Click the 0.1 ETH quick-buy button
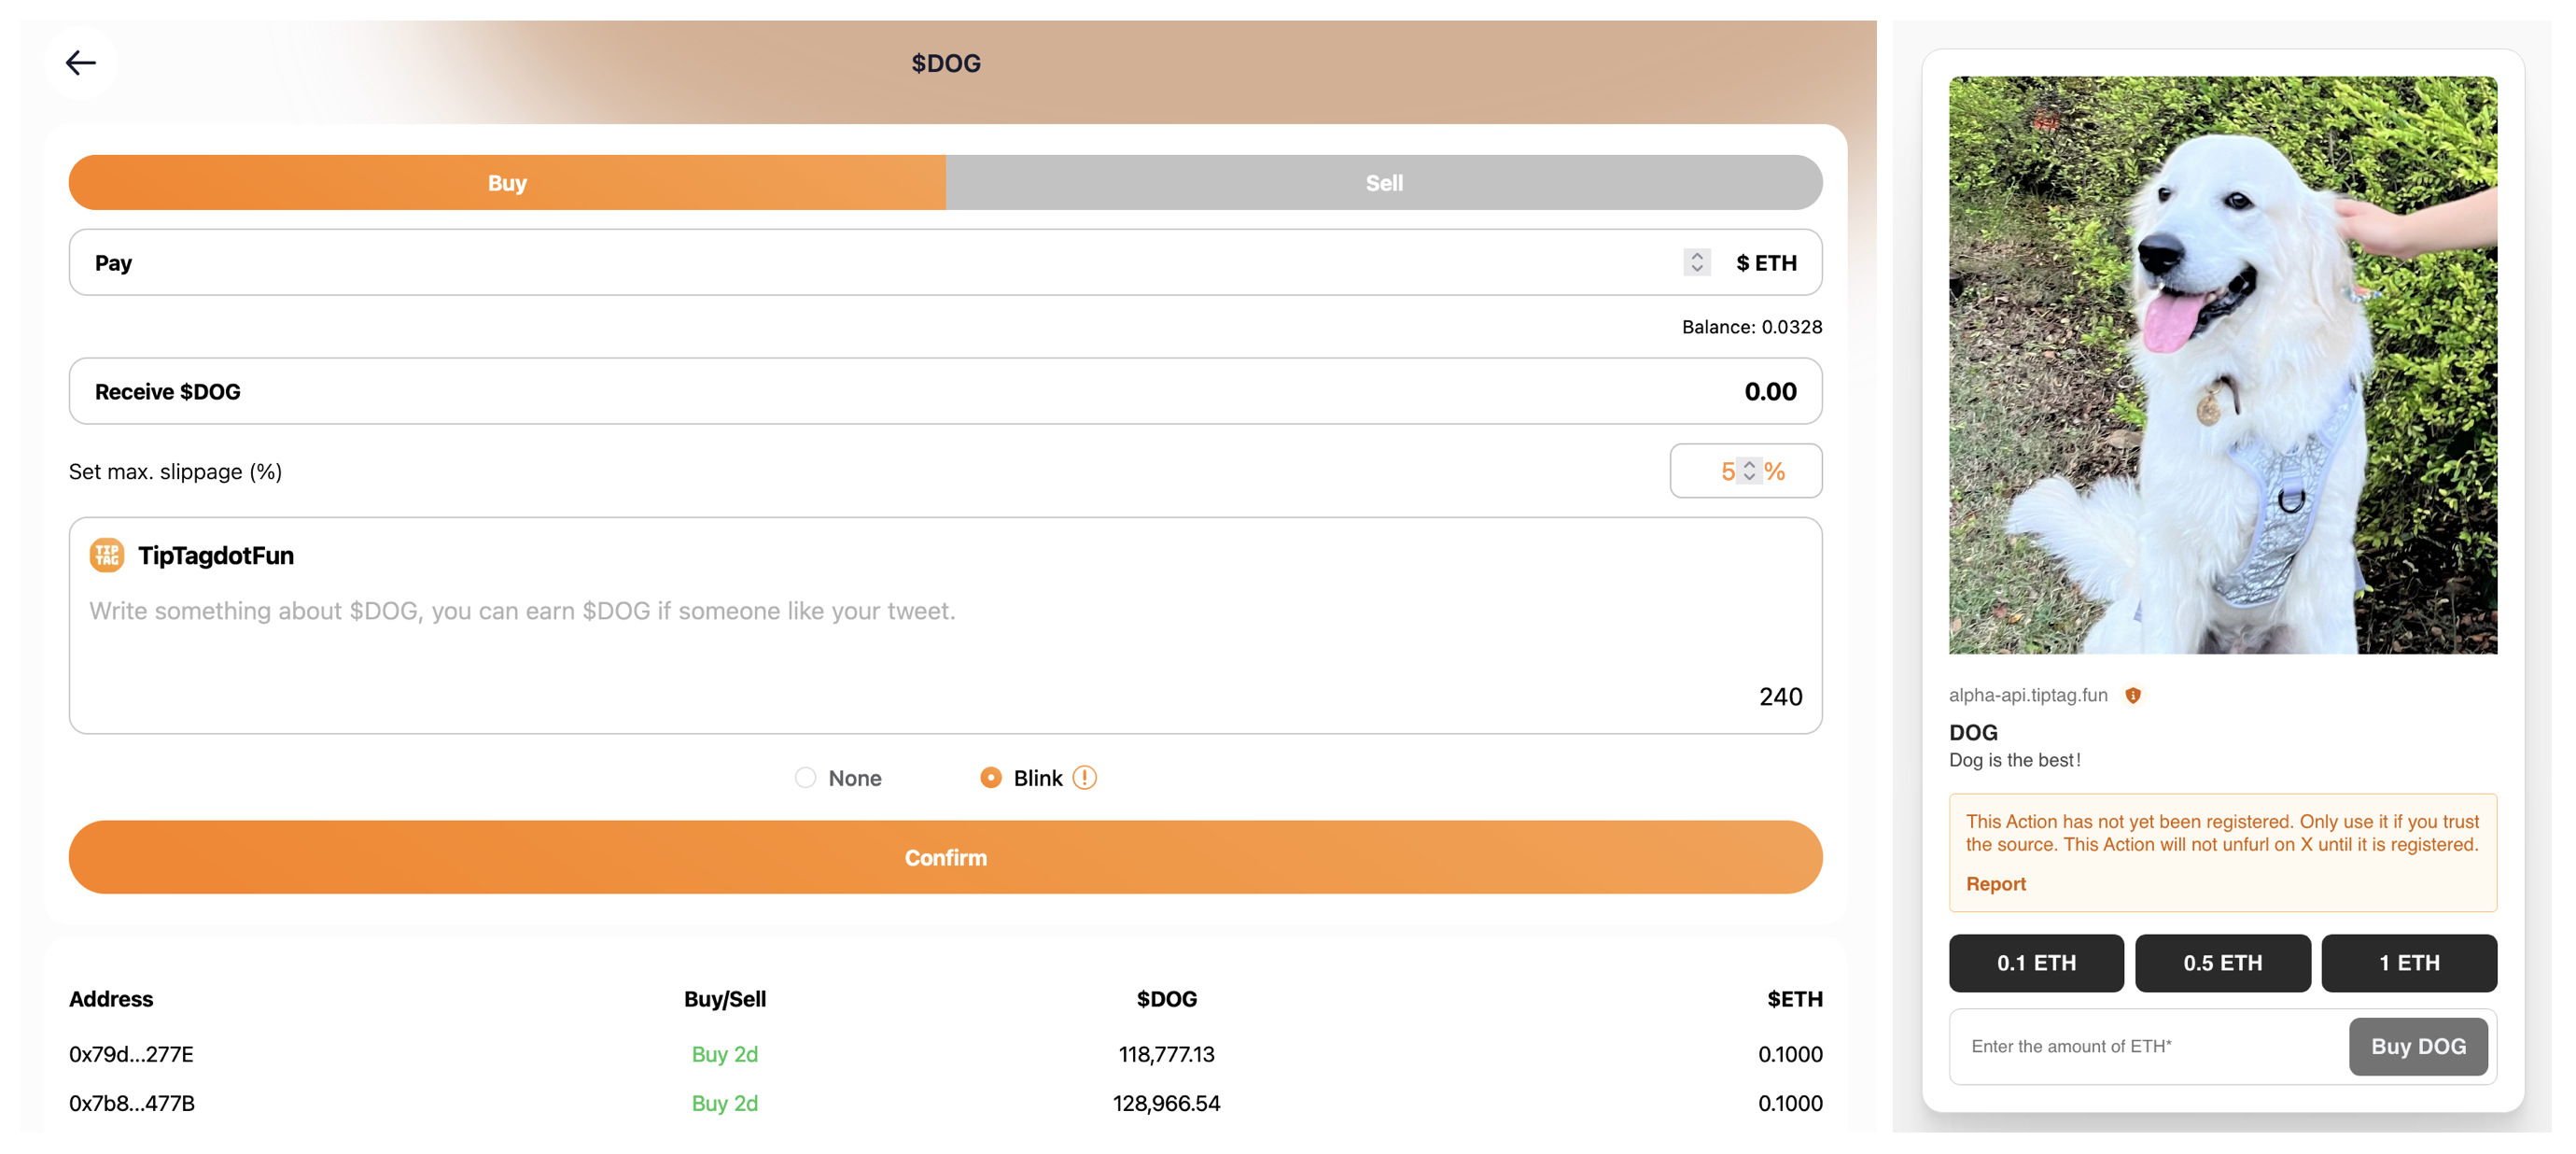The width and height of the screenshot is (2576, 1154). click(x=2035, y=963)
